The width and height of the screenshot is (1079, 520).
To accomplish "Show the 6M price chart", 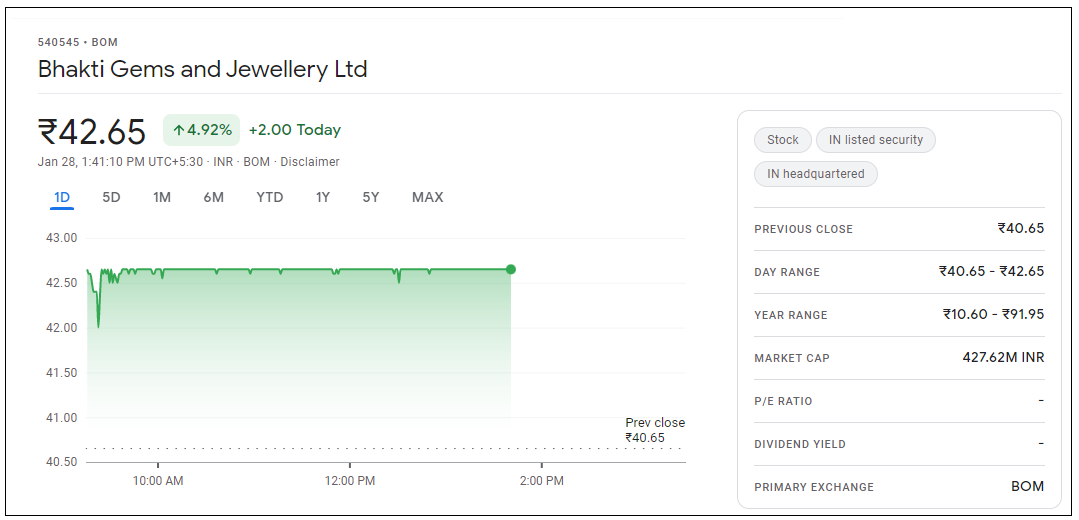I will [x=213, y=198].
